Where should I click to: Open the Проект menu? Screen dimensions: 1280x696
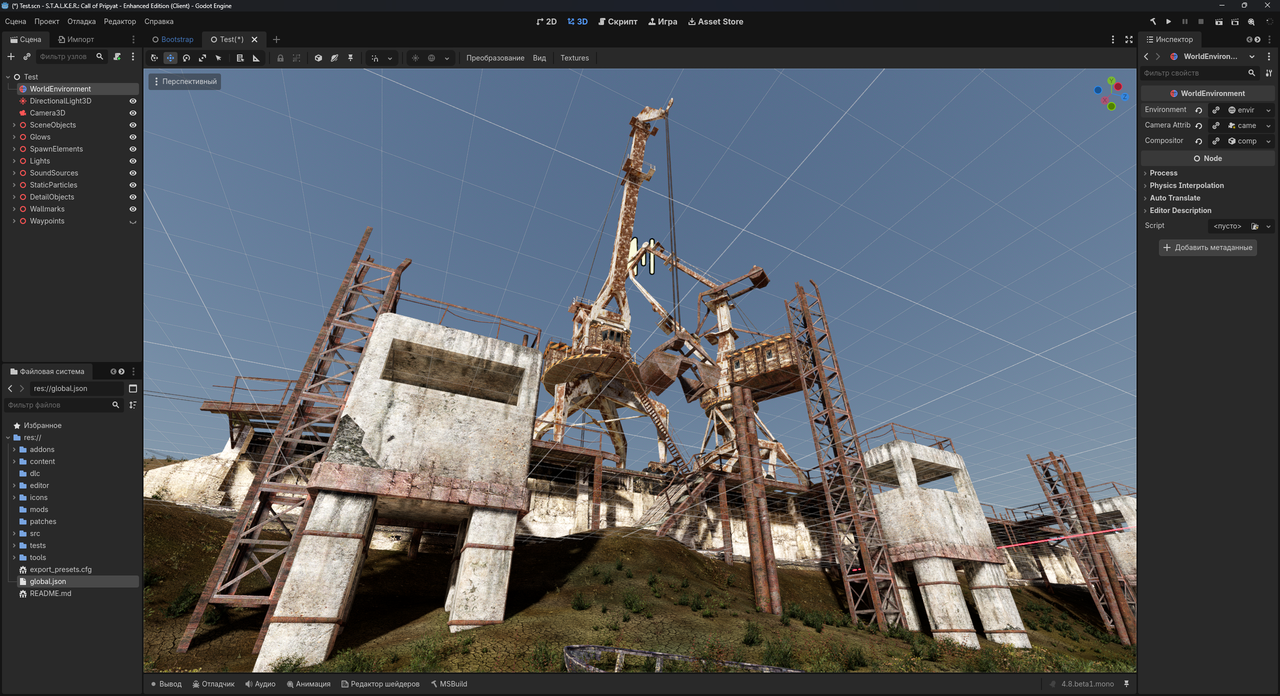pyautogui.click(x=46, y=21)
